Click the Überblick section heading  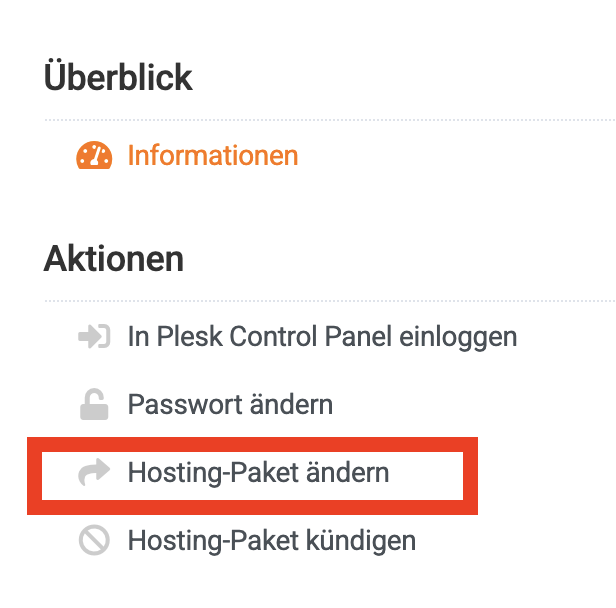118,77
